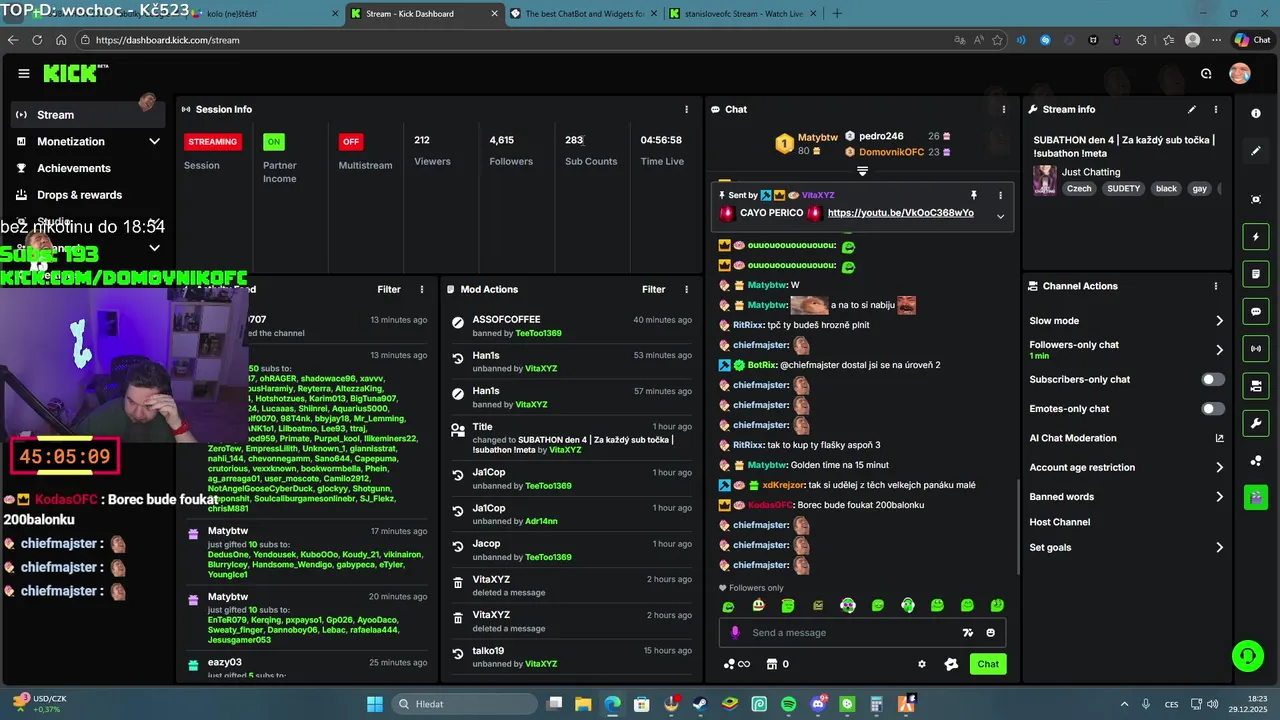
Task: Click wrench icon in right toolbar
Action: tap(1256, 423)
